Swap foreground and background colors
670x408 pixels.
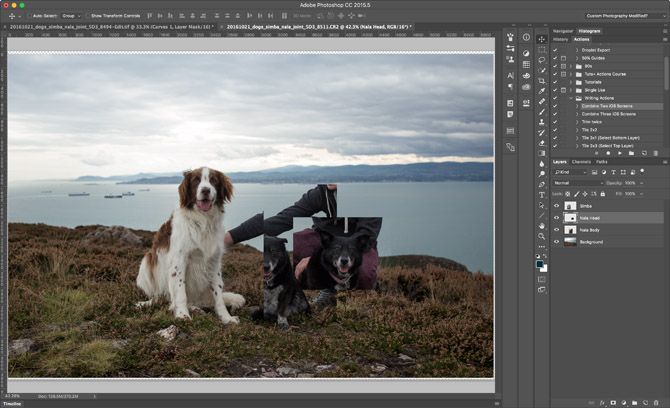tap(545, 256)
